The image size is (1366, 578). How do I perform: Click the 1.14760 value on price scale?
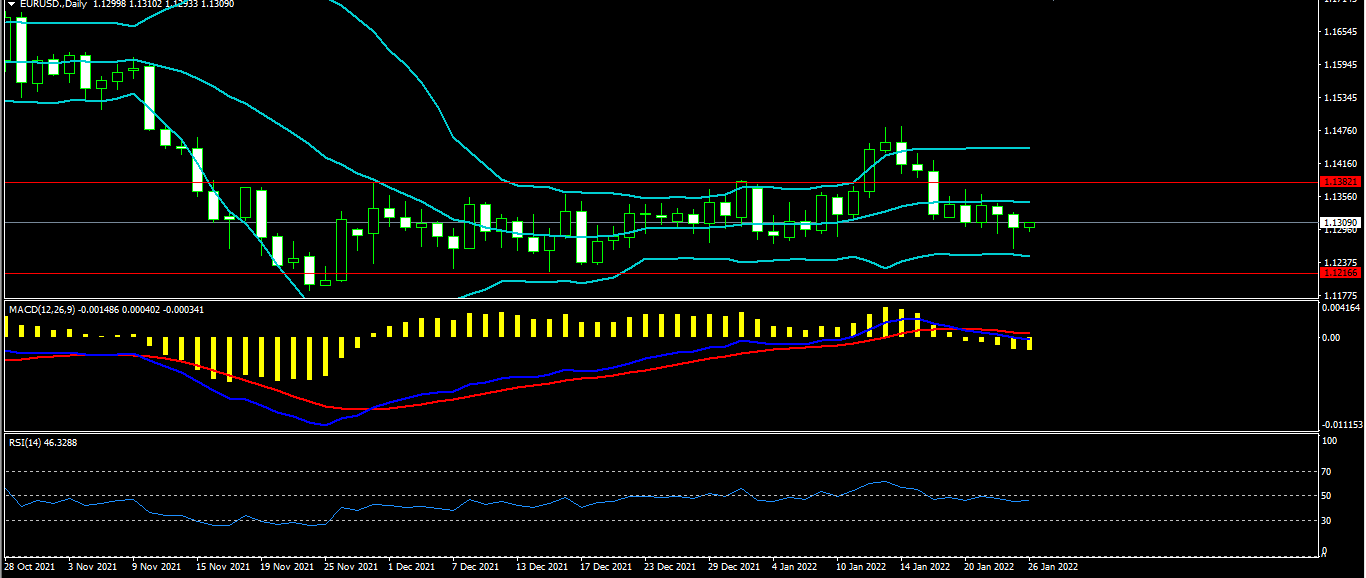[x=1339, y=131]
